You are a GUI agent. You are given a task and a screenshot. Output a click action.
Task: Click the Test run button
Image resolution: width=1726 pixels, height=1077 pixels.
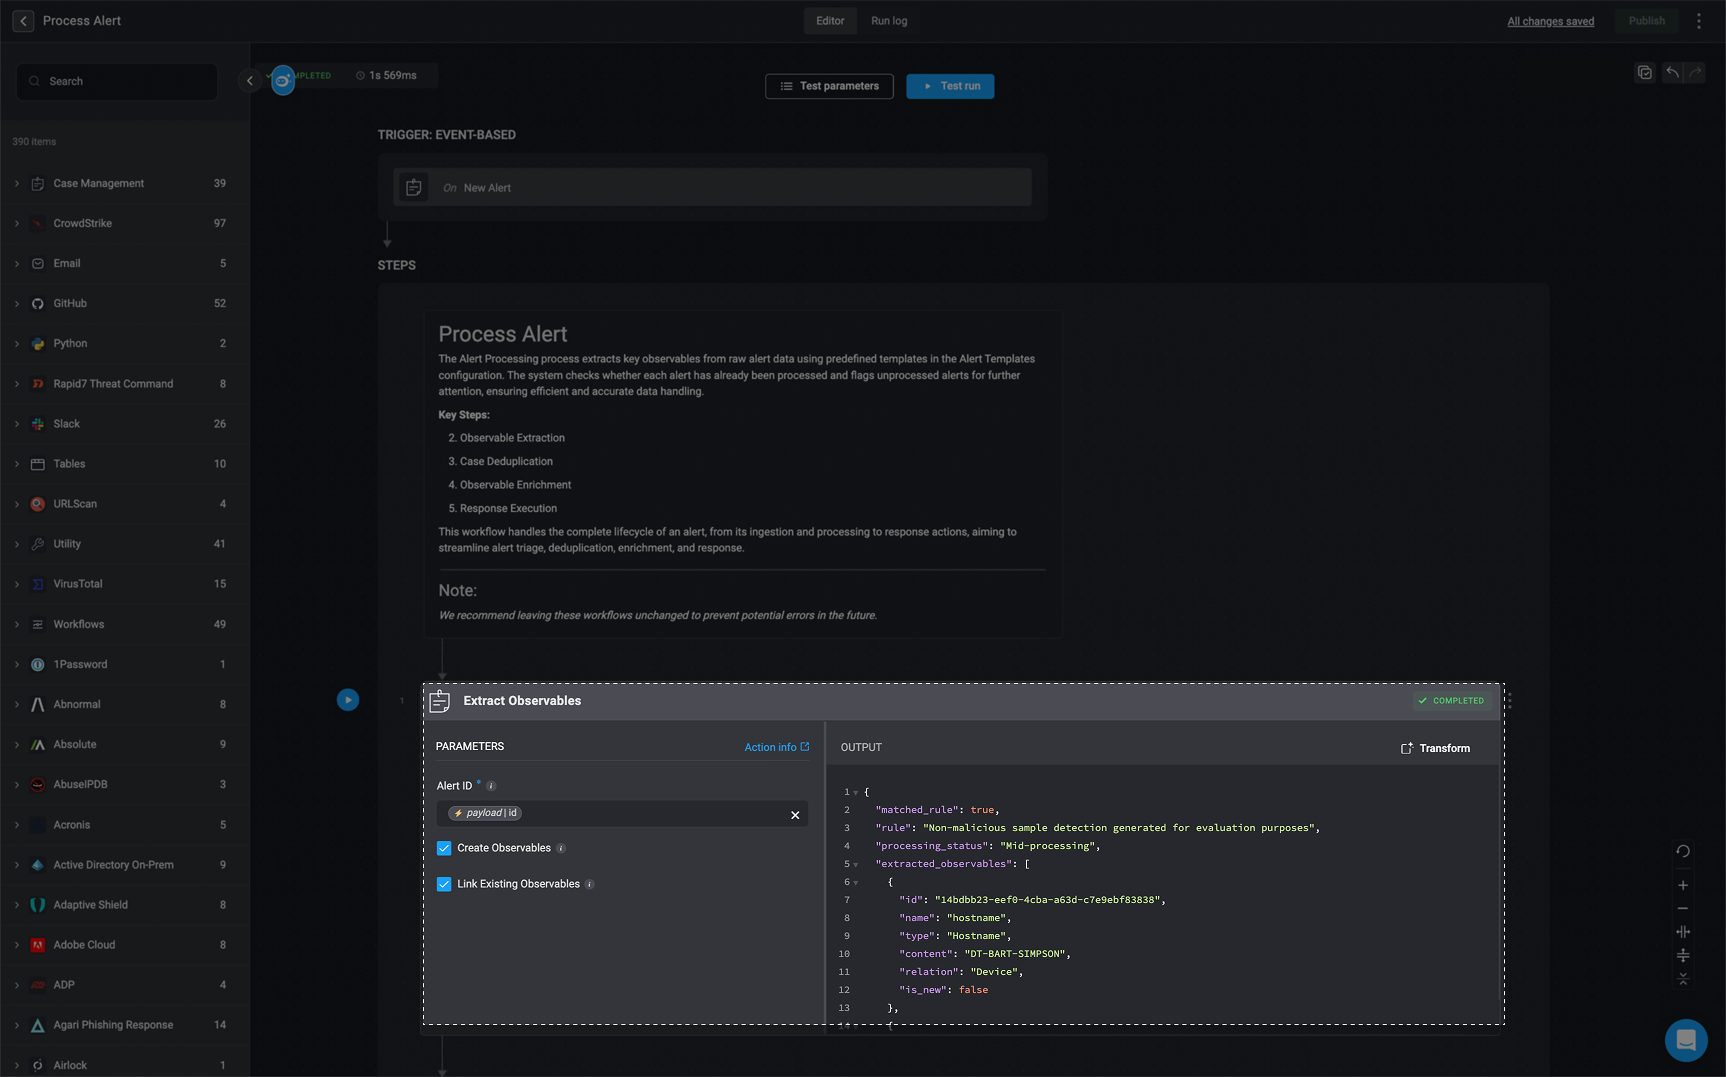coord(950,86)
